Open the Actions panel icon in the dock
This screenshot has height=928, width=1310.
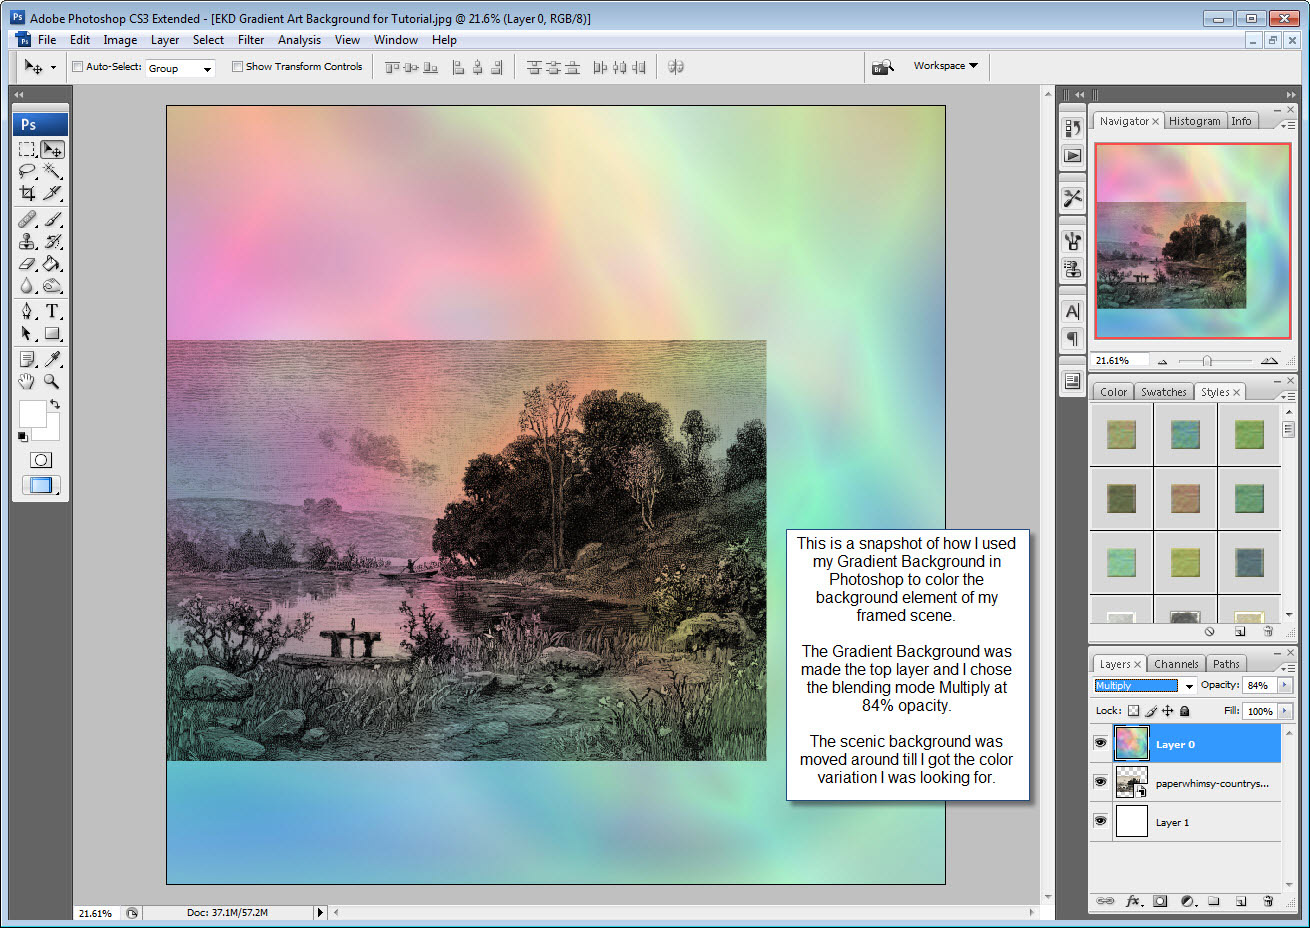1072,155
